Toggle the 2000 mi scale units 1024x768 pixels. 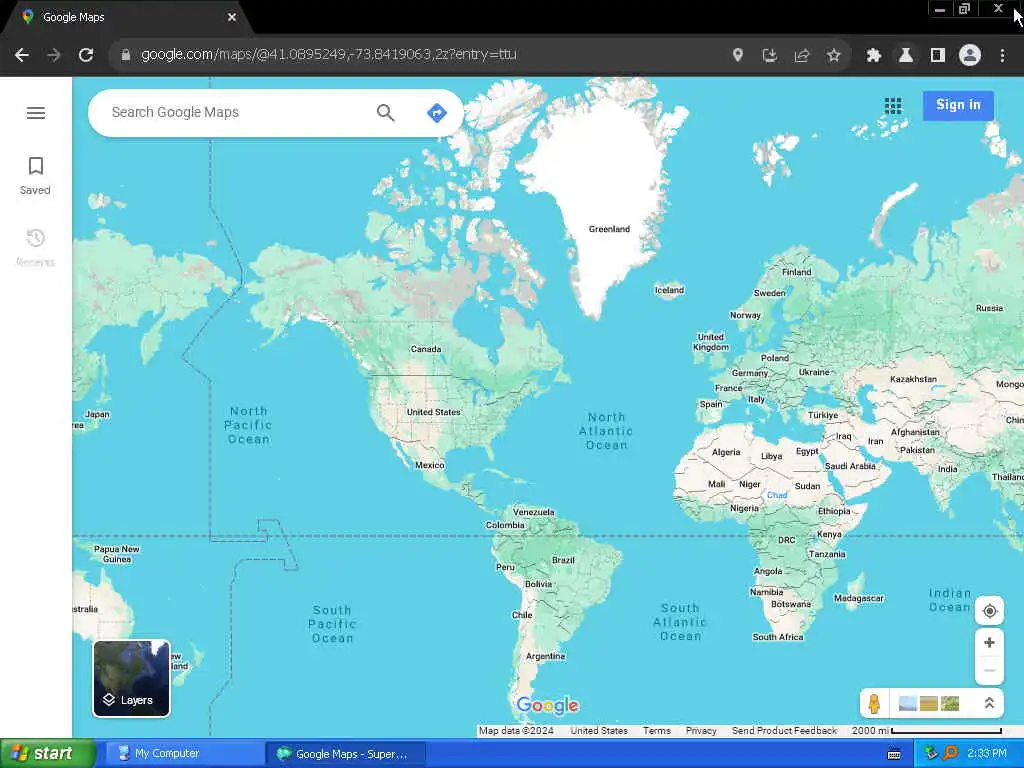coord(926,730)
